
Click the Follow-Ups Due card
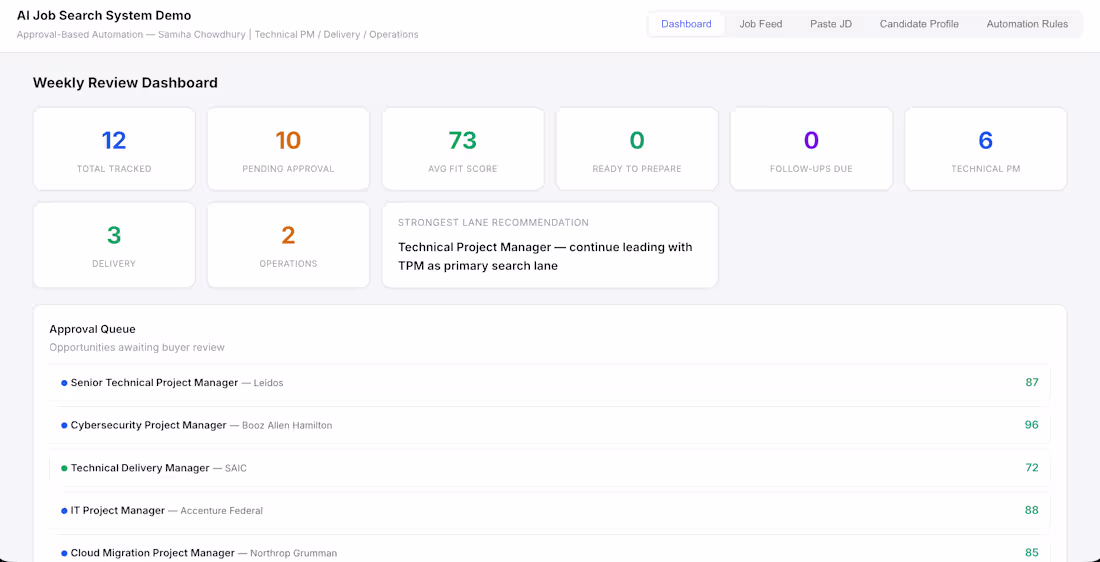[x=811, y=149]
